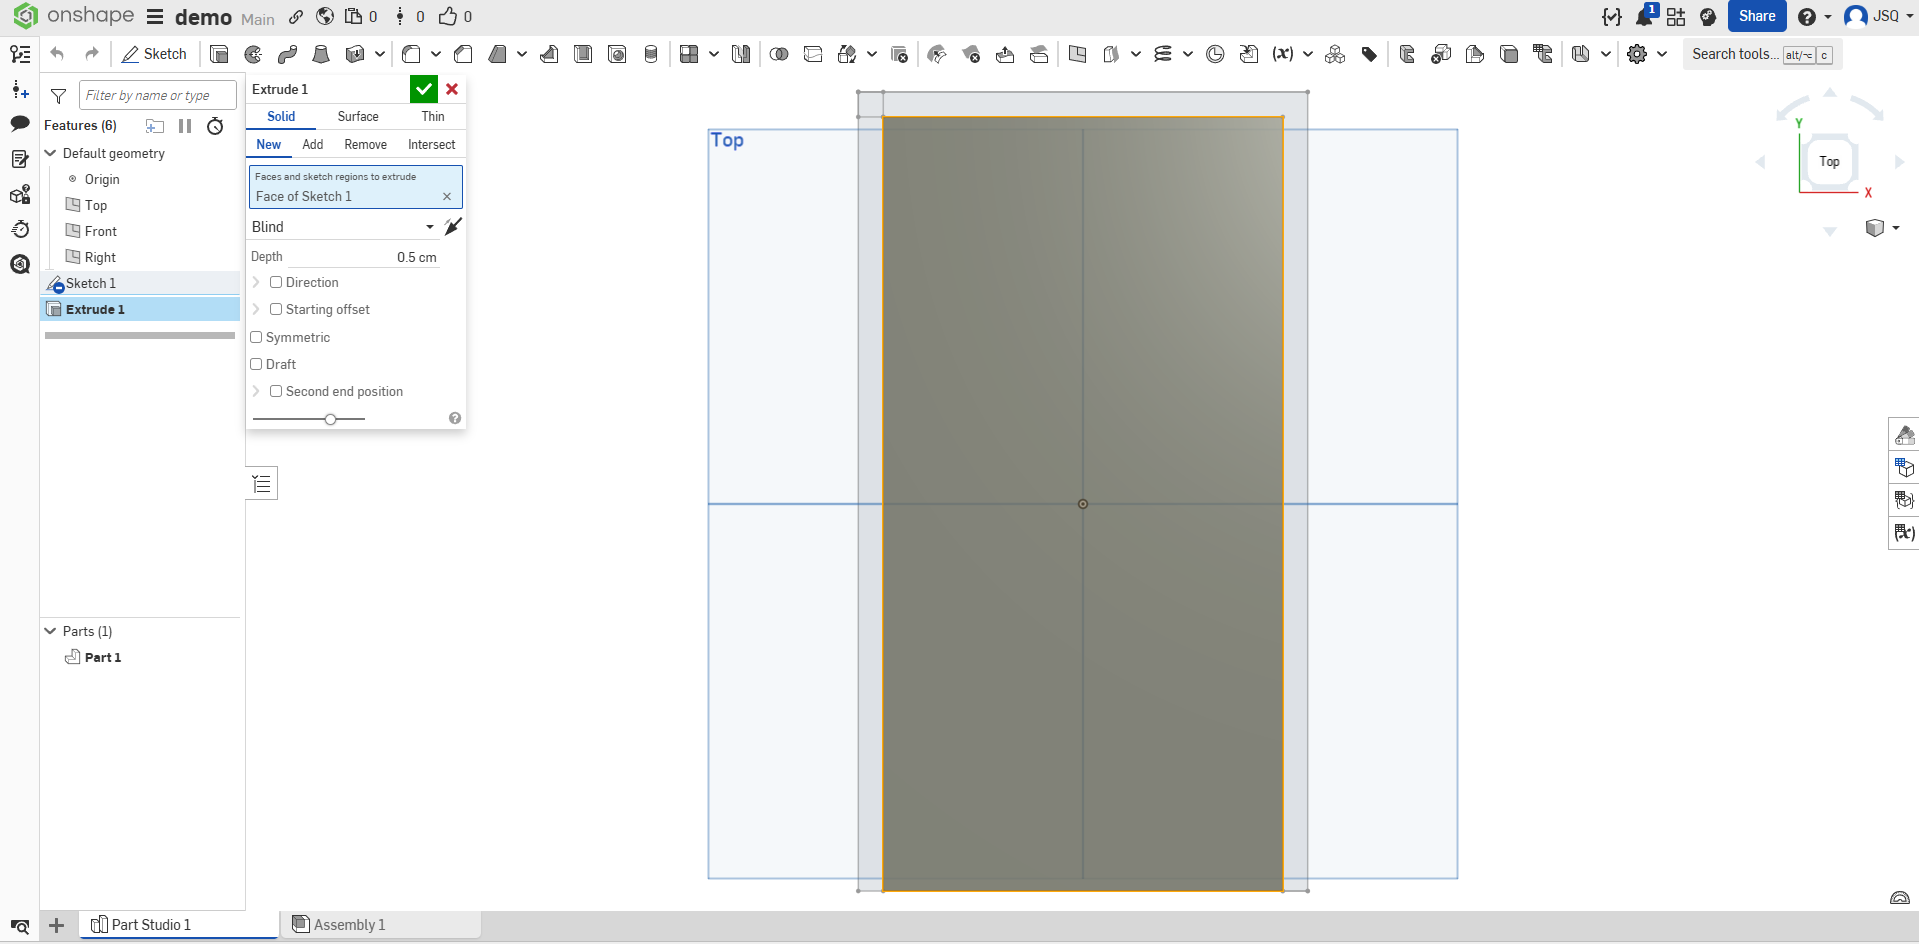
Task: Click the Undo arrow
Action: [x=57, y=54]
